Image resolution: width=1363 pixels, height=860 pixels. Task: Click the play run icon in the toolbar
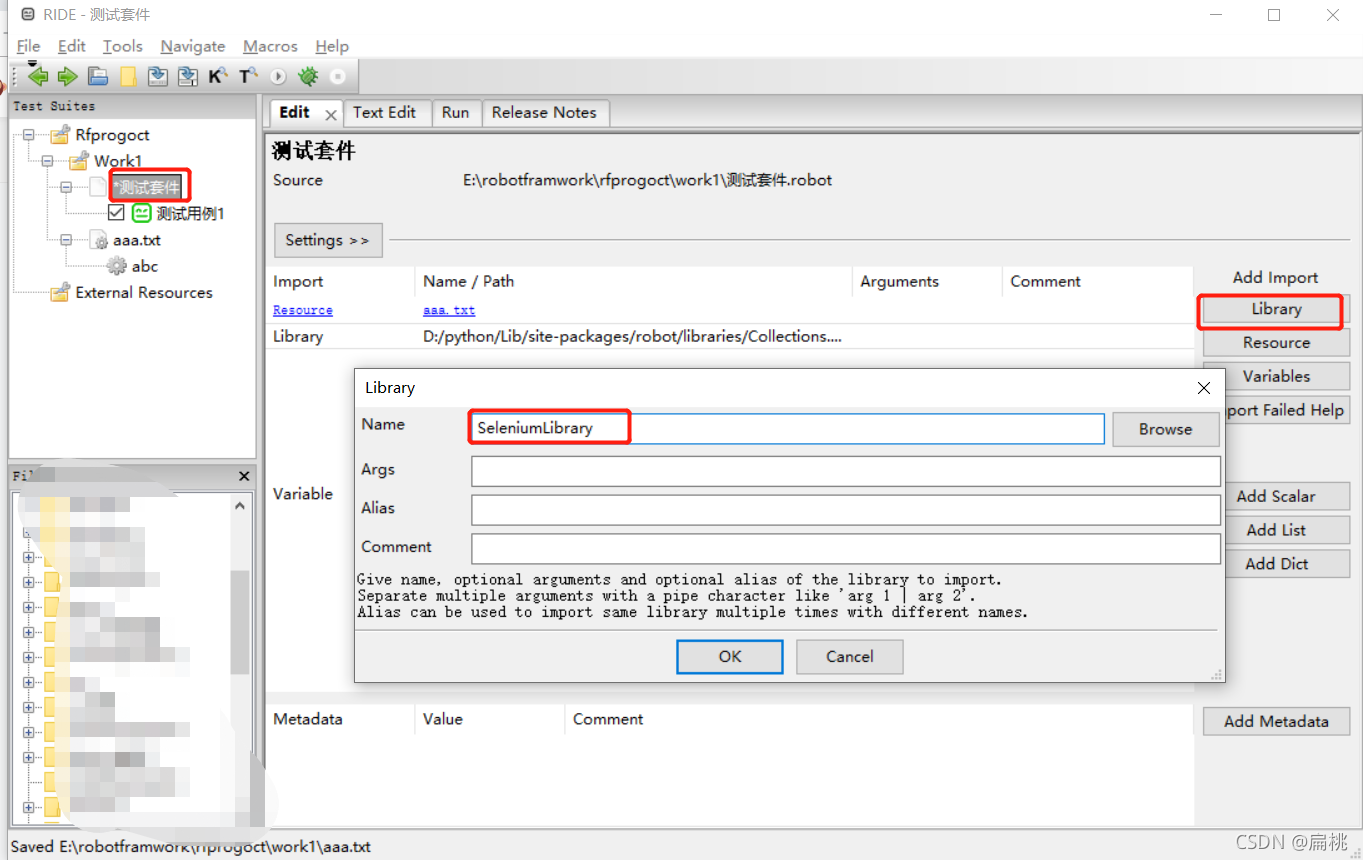point(277,76)
